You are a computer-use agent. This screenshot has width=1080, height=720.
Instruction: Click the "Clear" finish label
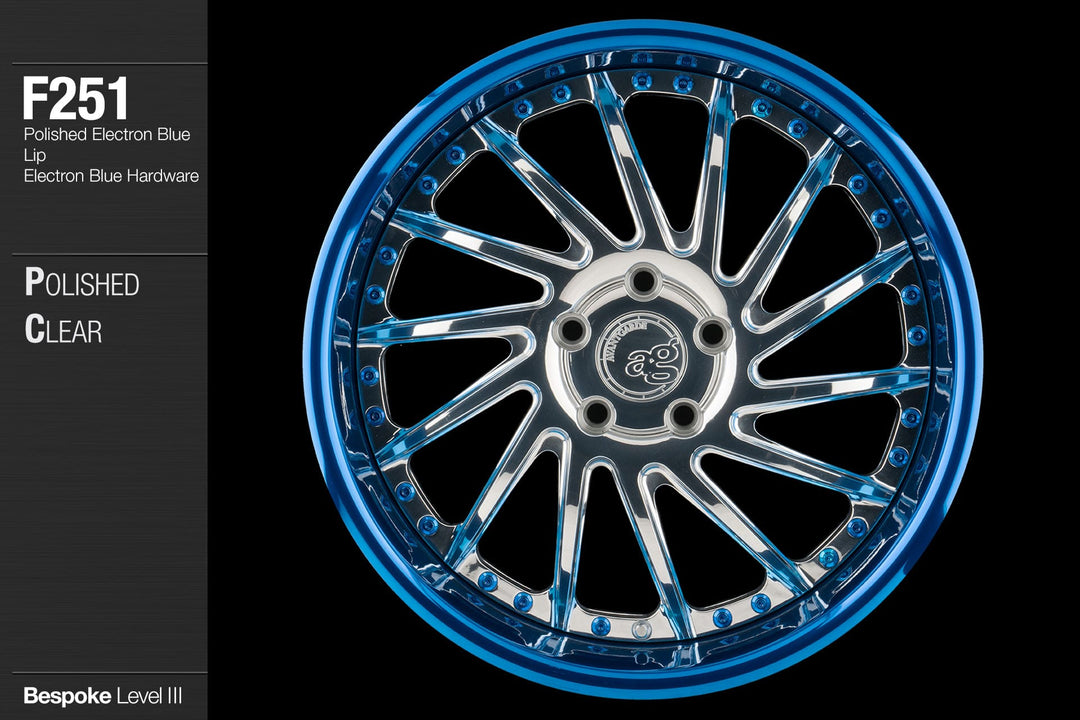pyautogui.click(x=63, y=330)
